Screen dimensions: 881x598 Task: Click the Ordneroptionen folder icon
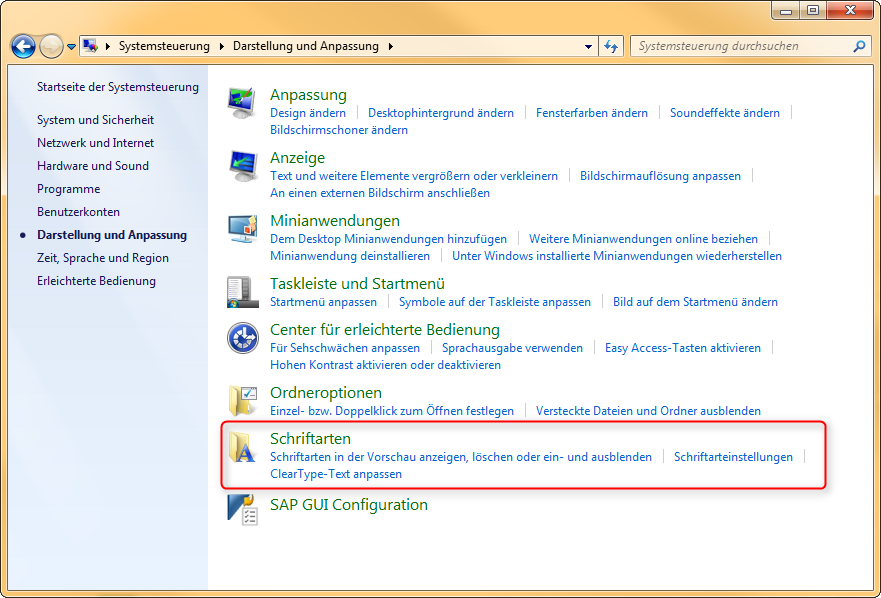click(x=242, y=401)
